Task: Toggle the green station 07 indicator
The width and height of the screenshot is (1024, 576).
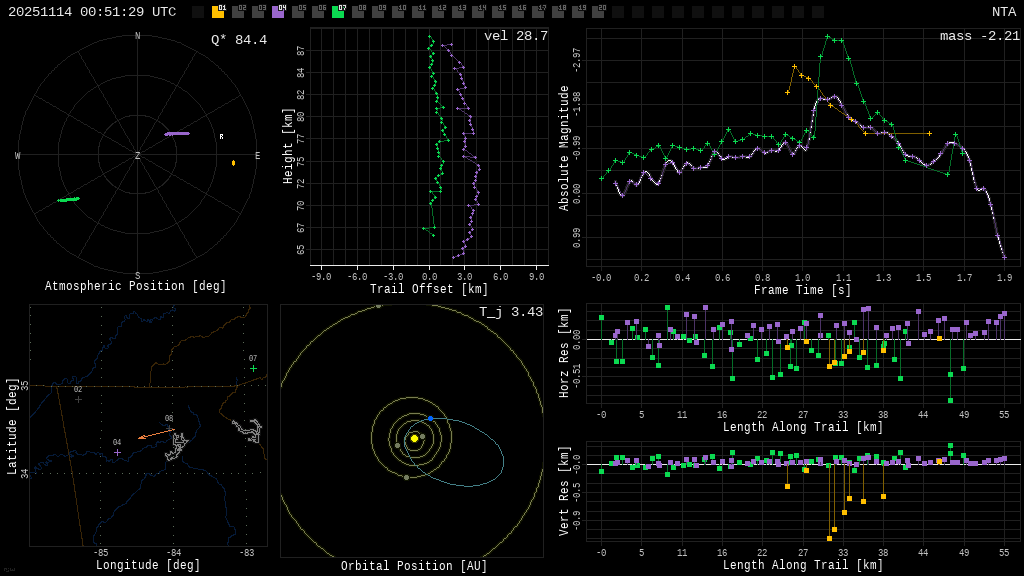Action: [338, 12]
